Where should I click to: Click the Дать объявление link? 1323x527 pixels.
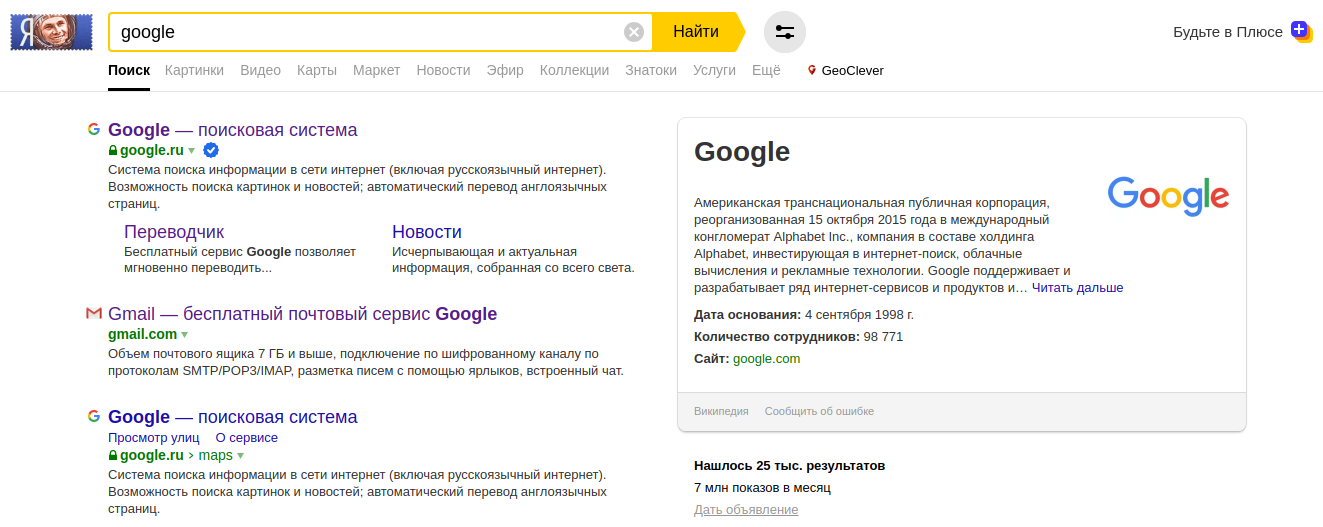click(746, 510)
